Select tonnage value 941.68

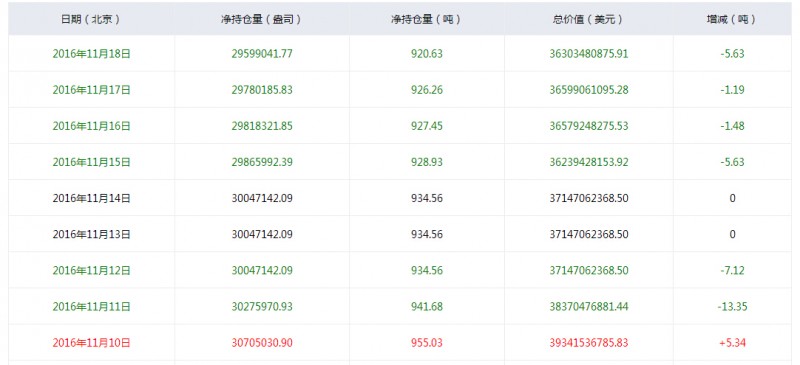click(427, 306)
